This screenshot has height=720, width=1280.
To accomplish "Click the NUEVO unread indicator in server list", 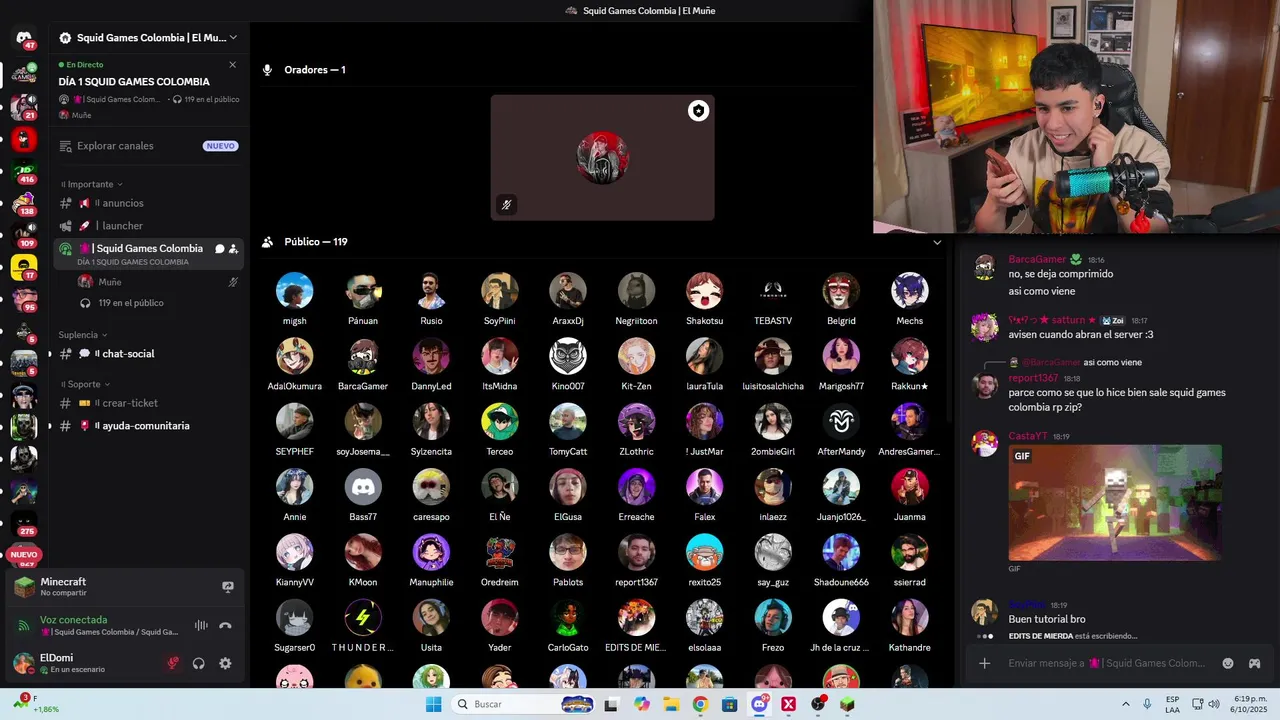I will pyautogui.click(x=24, y=554).
